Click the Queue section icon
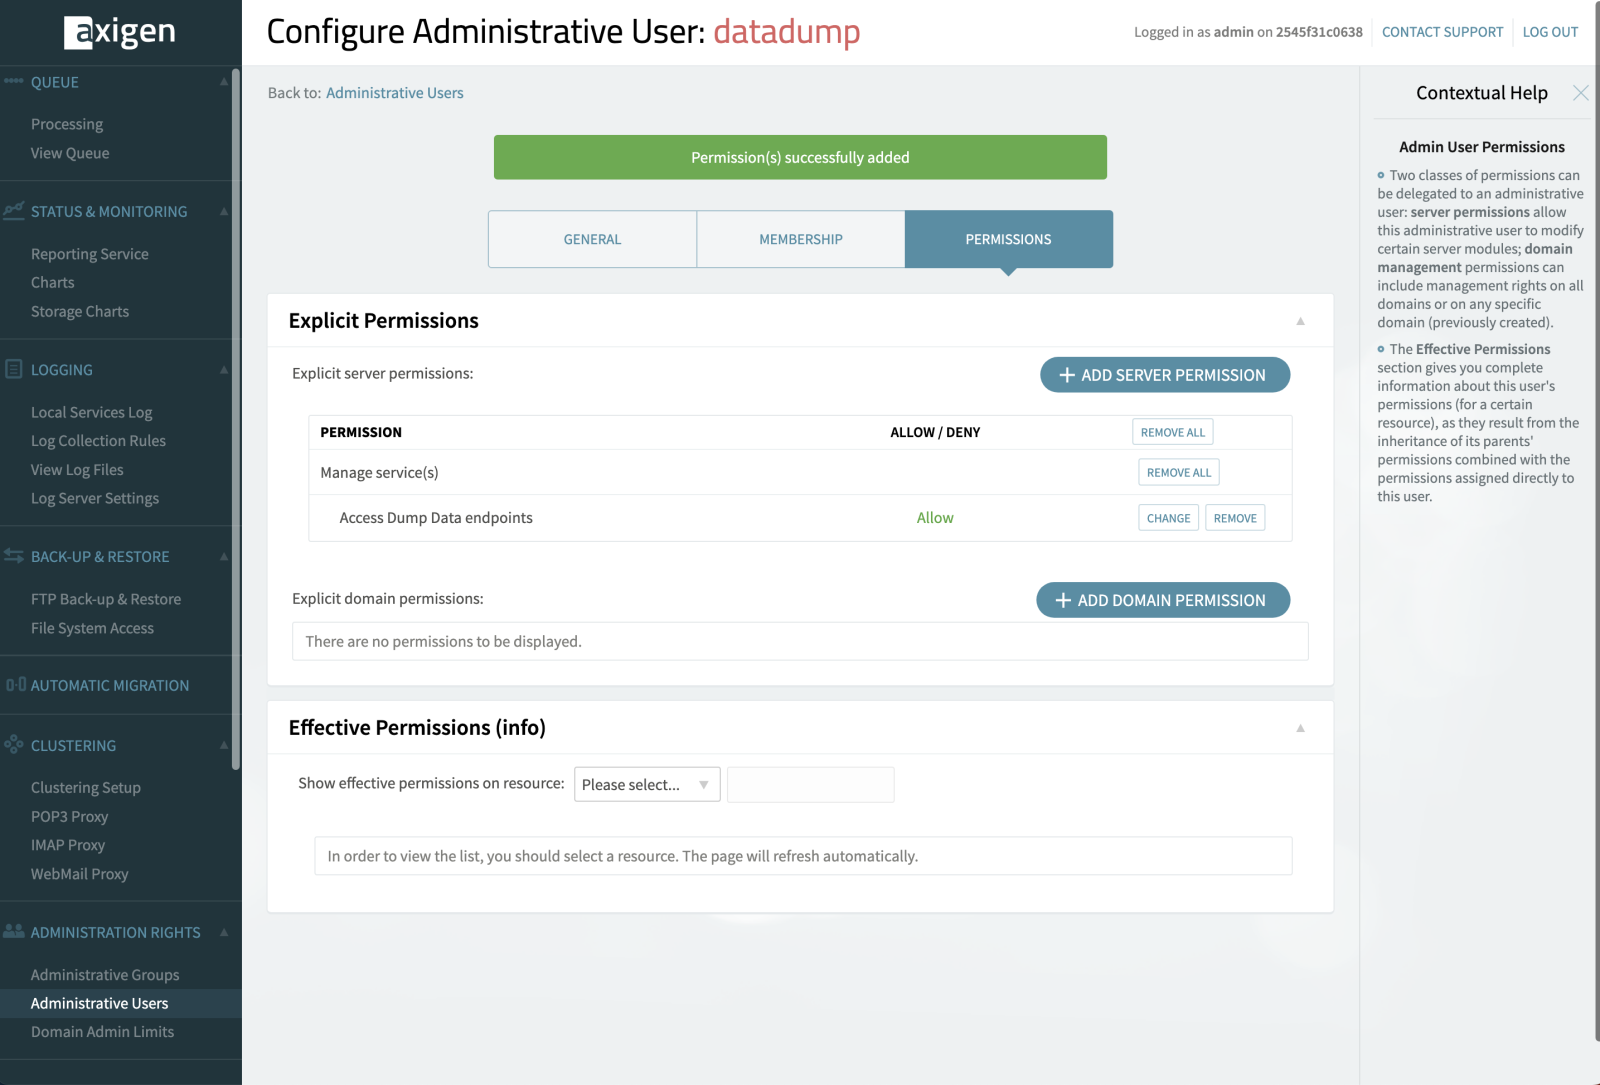 [x=14, y=81]
